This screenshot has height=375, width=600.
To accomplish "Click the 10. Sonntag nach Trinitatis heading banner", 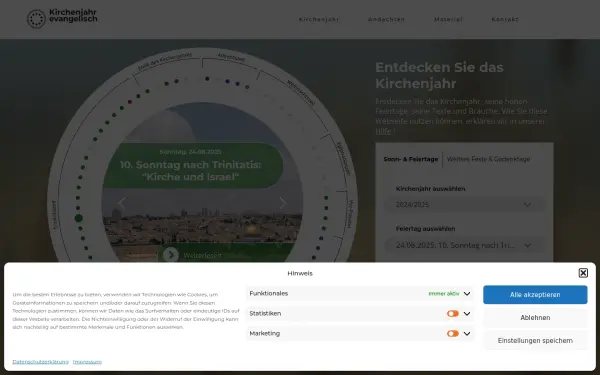I will [x=192, y=165].
